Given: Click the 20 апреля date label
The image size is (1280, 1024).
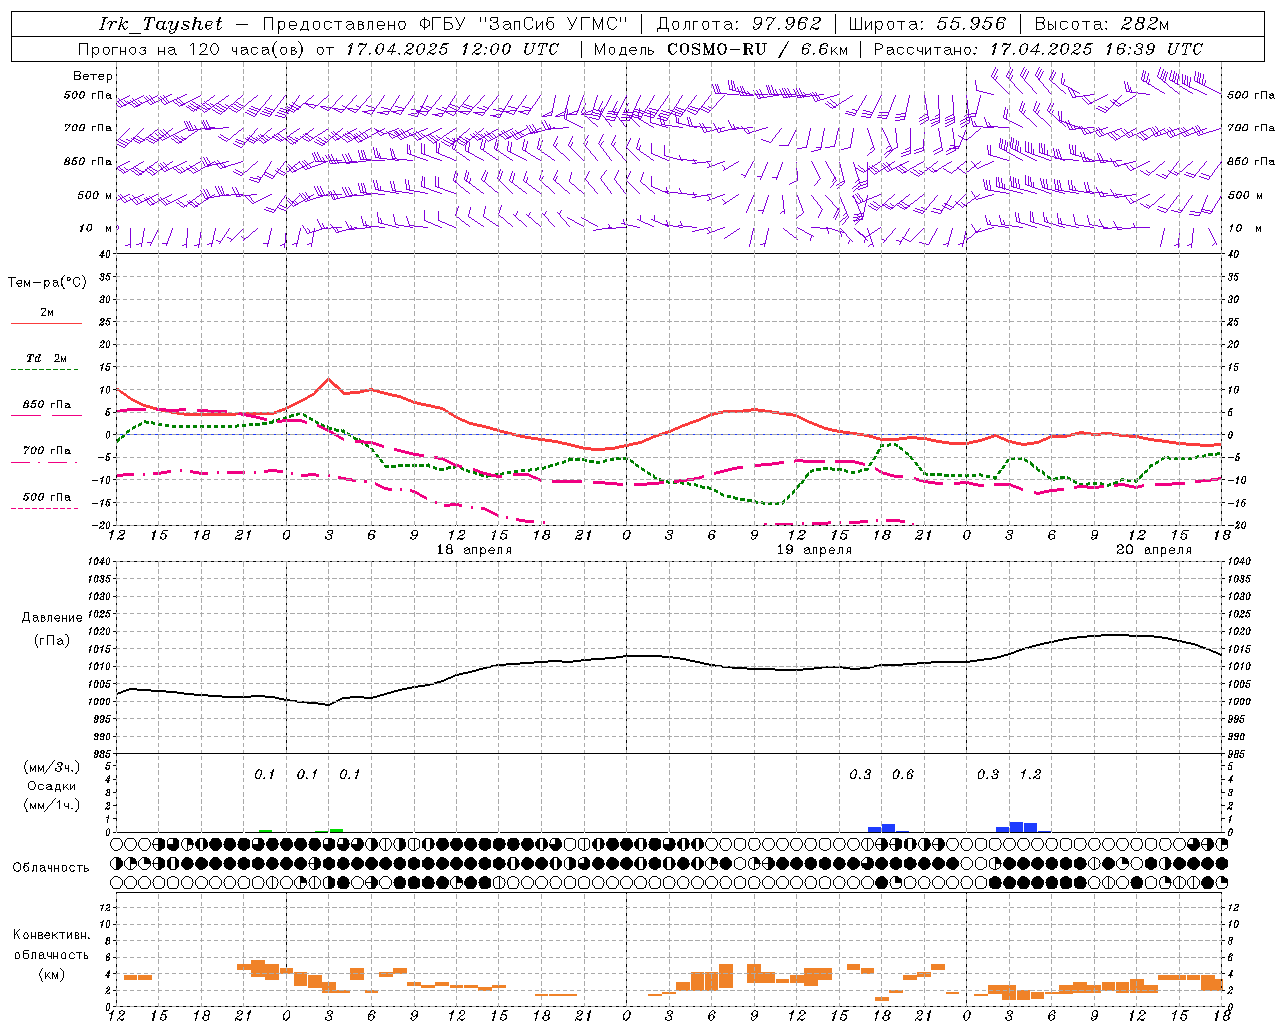Looking at the screenshot, I should point(1154,550).
